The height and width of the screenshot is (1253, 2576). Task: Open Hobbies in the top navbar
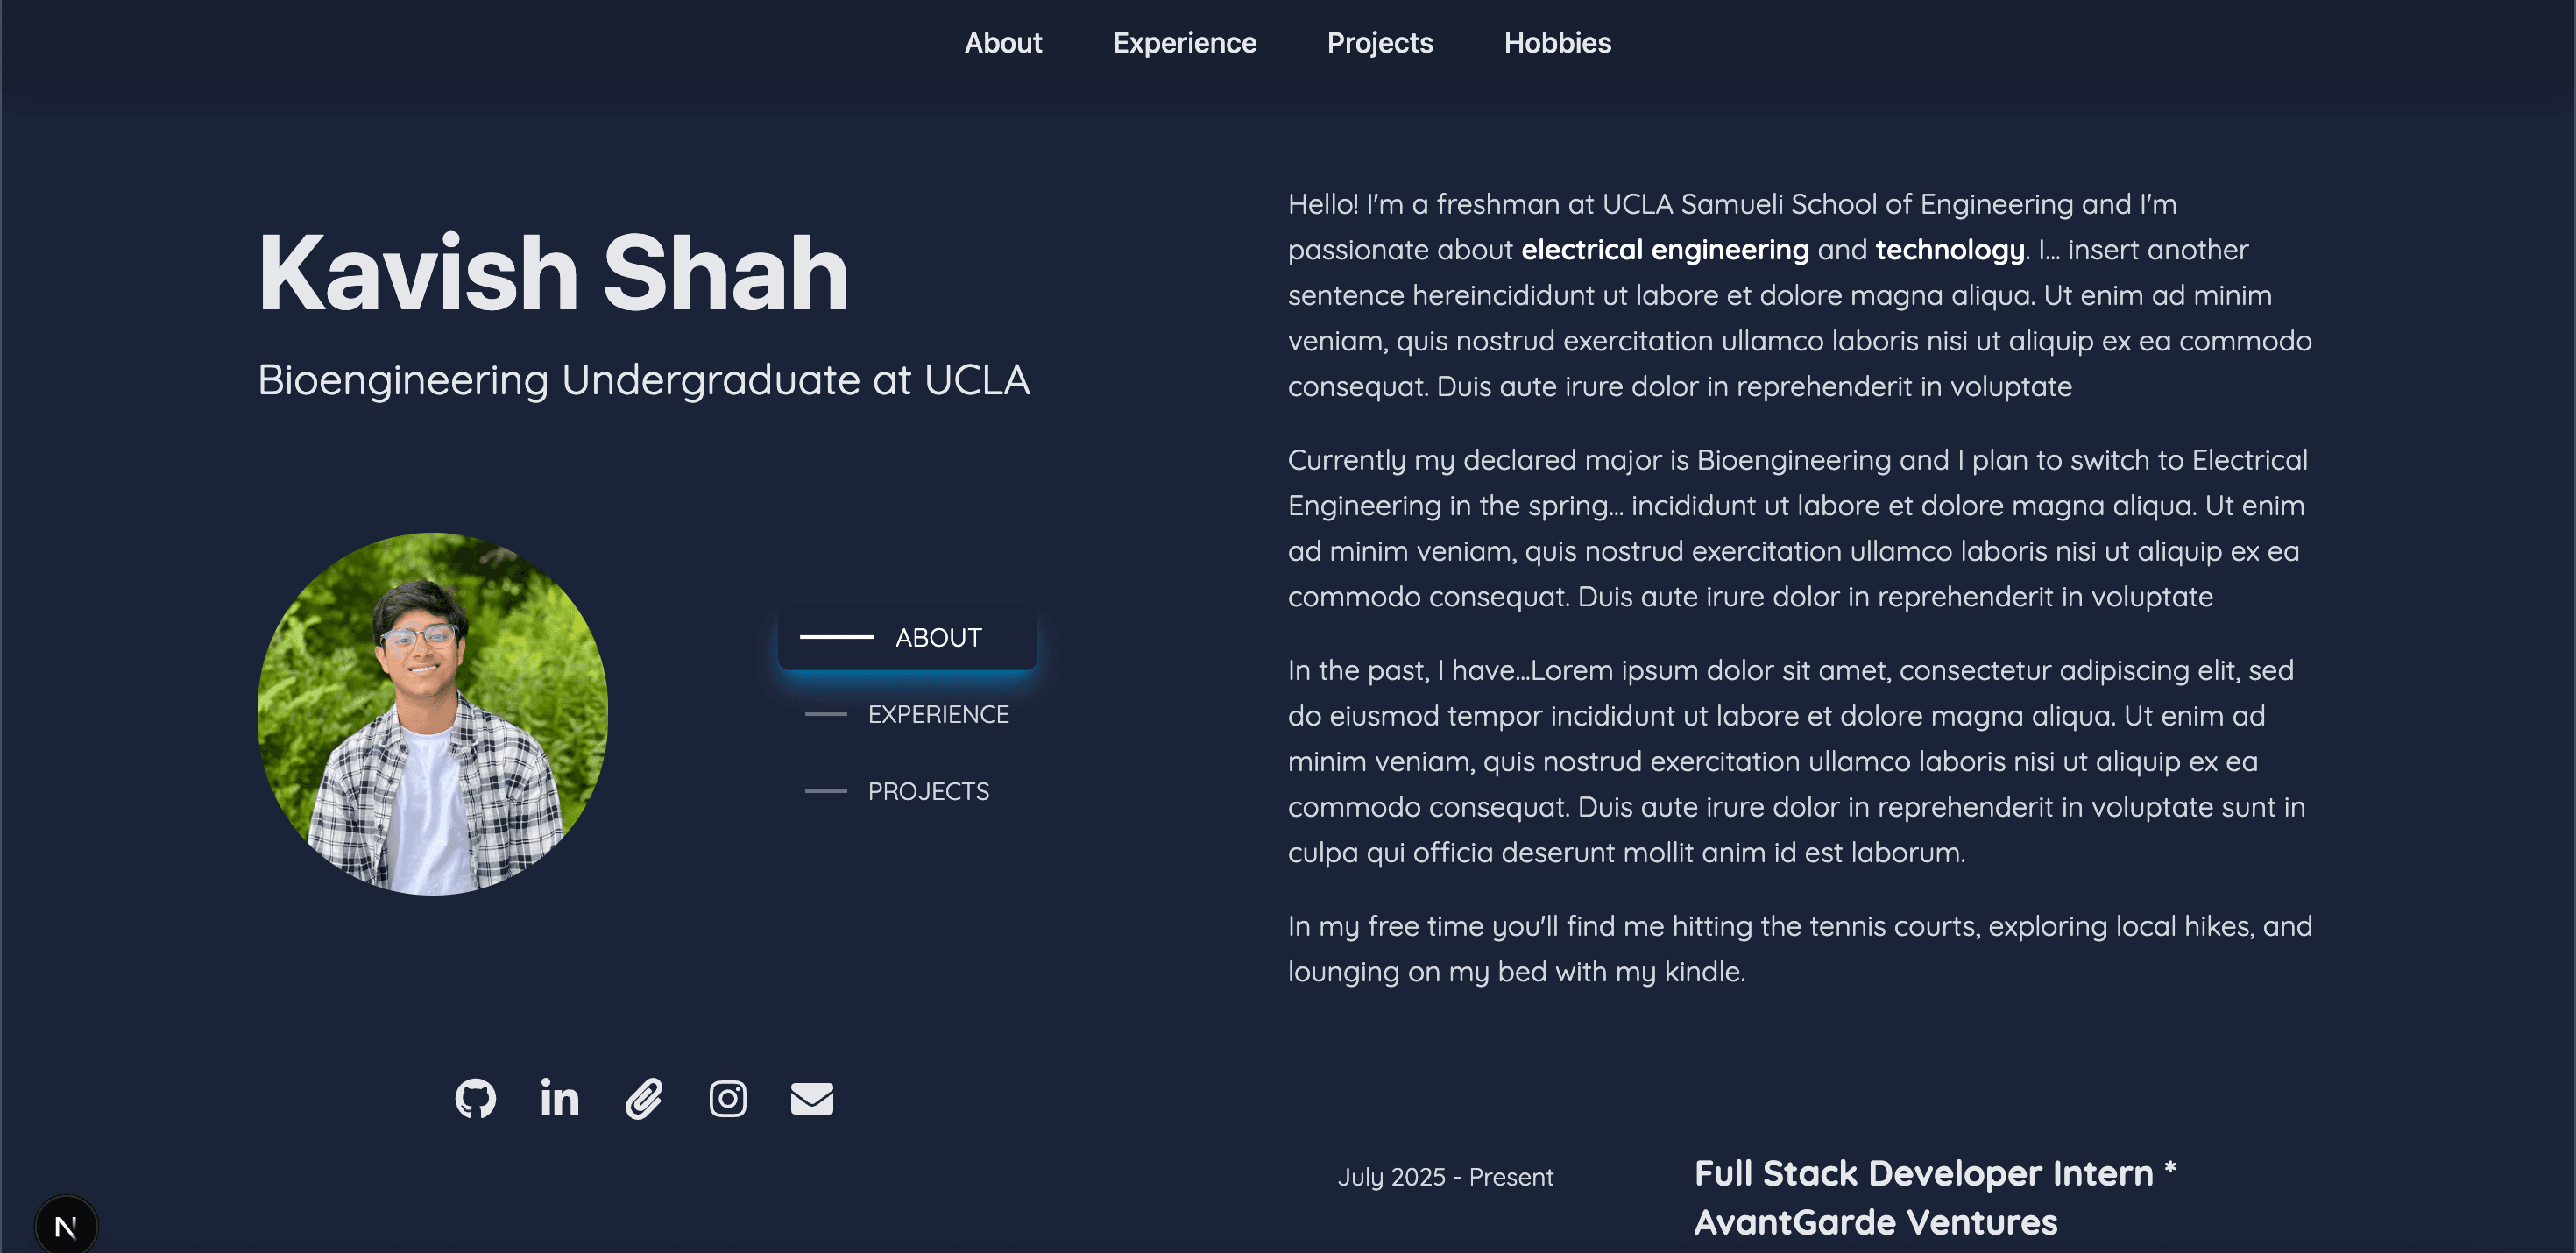(1557, 43)
